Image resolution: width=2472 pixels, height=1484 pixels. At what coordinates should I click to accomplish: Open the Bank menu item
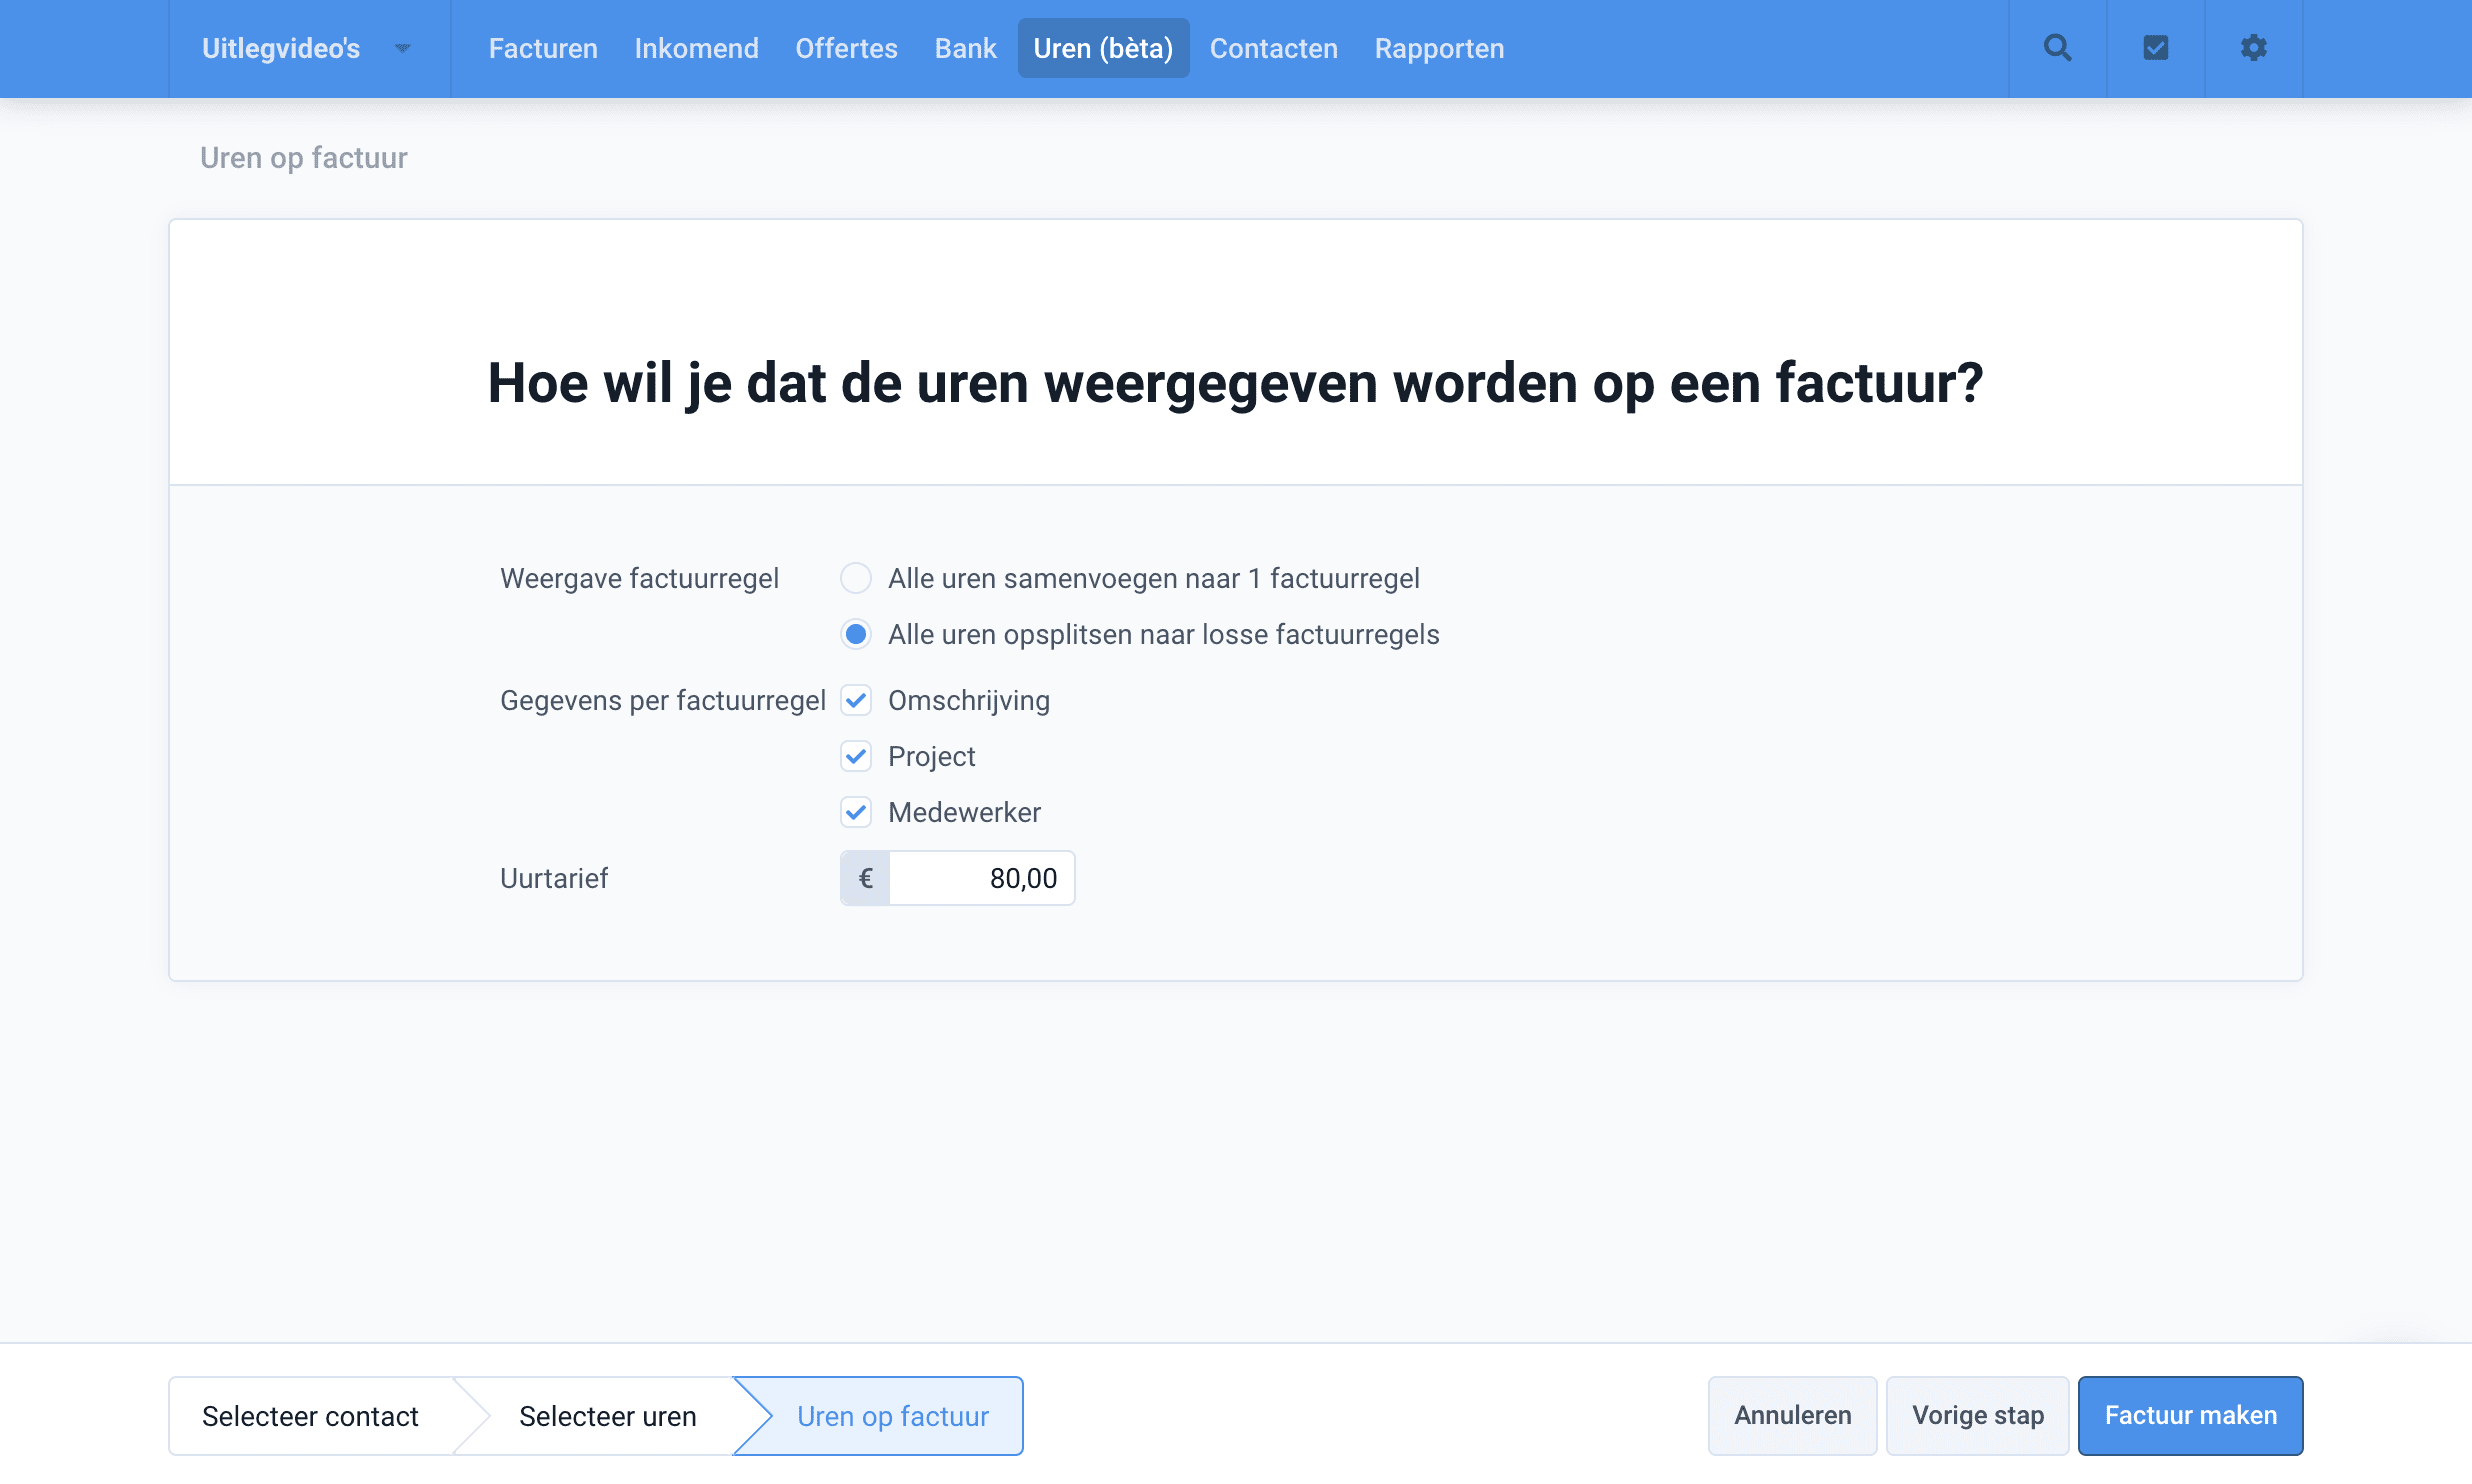point(964,47)
